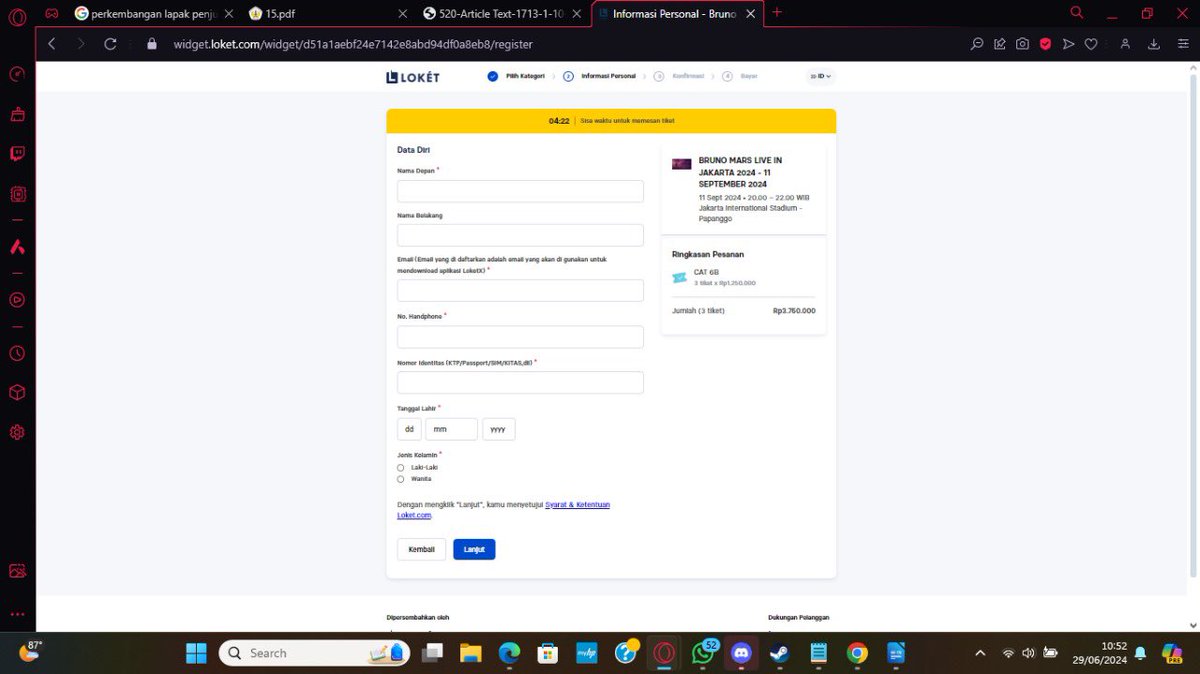Open Discord from the taskbar

pyautogui.click(x=741, y=653)
